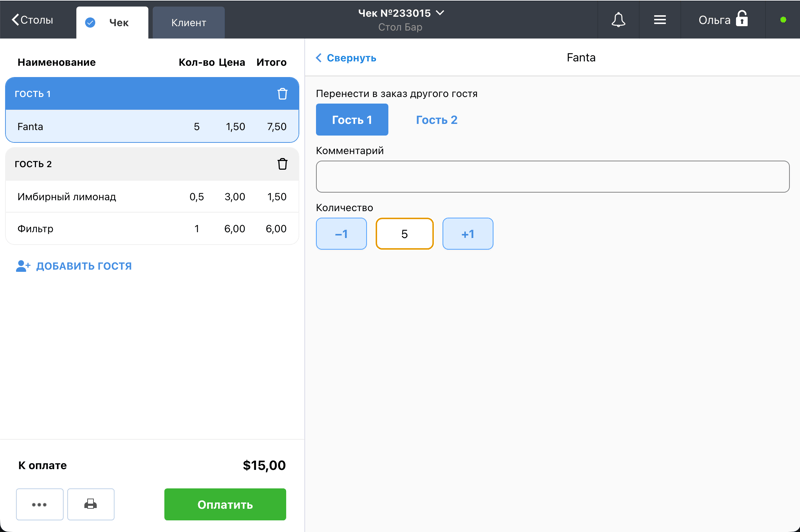
Task: Click the Ольга lock icon
Action: point(742,19)
